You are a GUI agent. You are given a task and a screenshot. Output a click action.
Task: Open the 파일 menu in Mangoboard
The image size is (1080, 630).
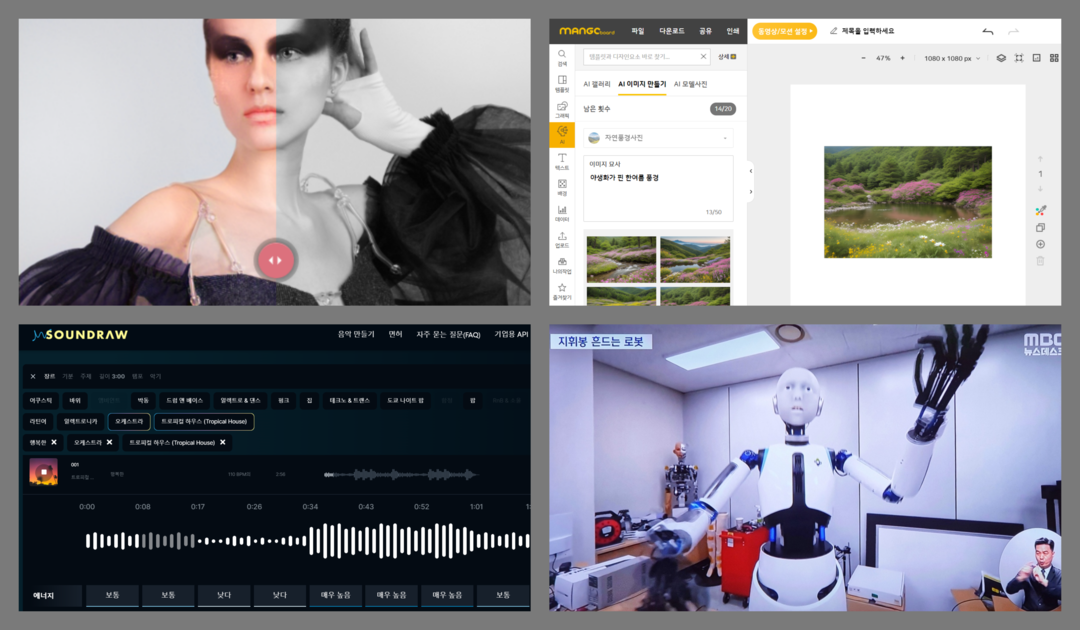(637, 30)
